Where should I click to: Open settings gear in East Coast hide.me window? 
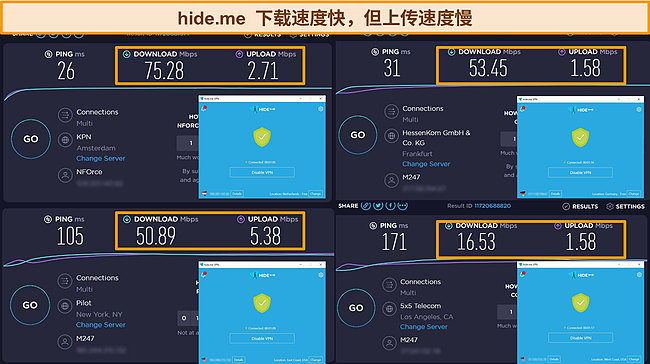(x=320, y=274)
